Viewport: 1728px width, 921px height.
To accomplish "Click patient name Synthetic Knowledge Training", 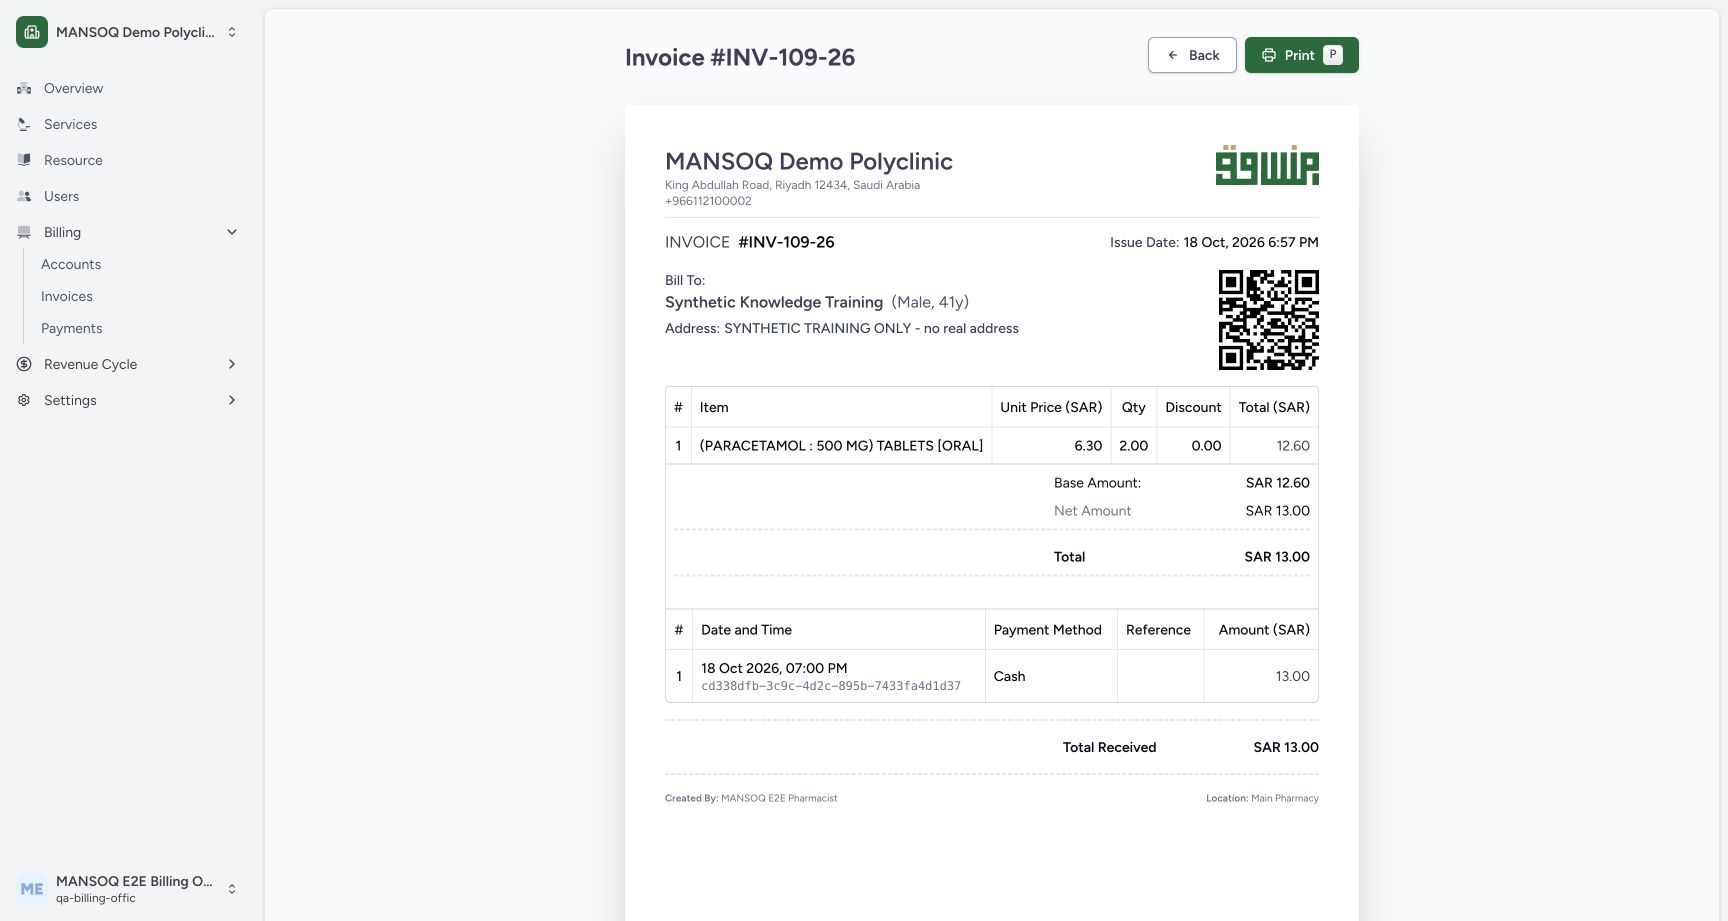I will click(774, 302).
